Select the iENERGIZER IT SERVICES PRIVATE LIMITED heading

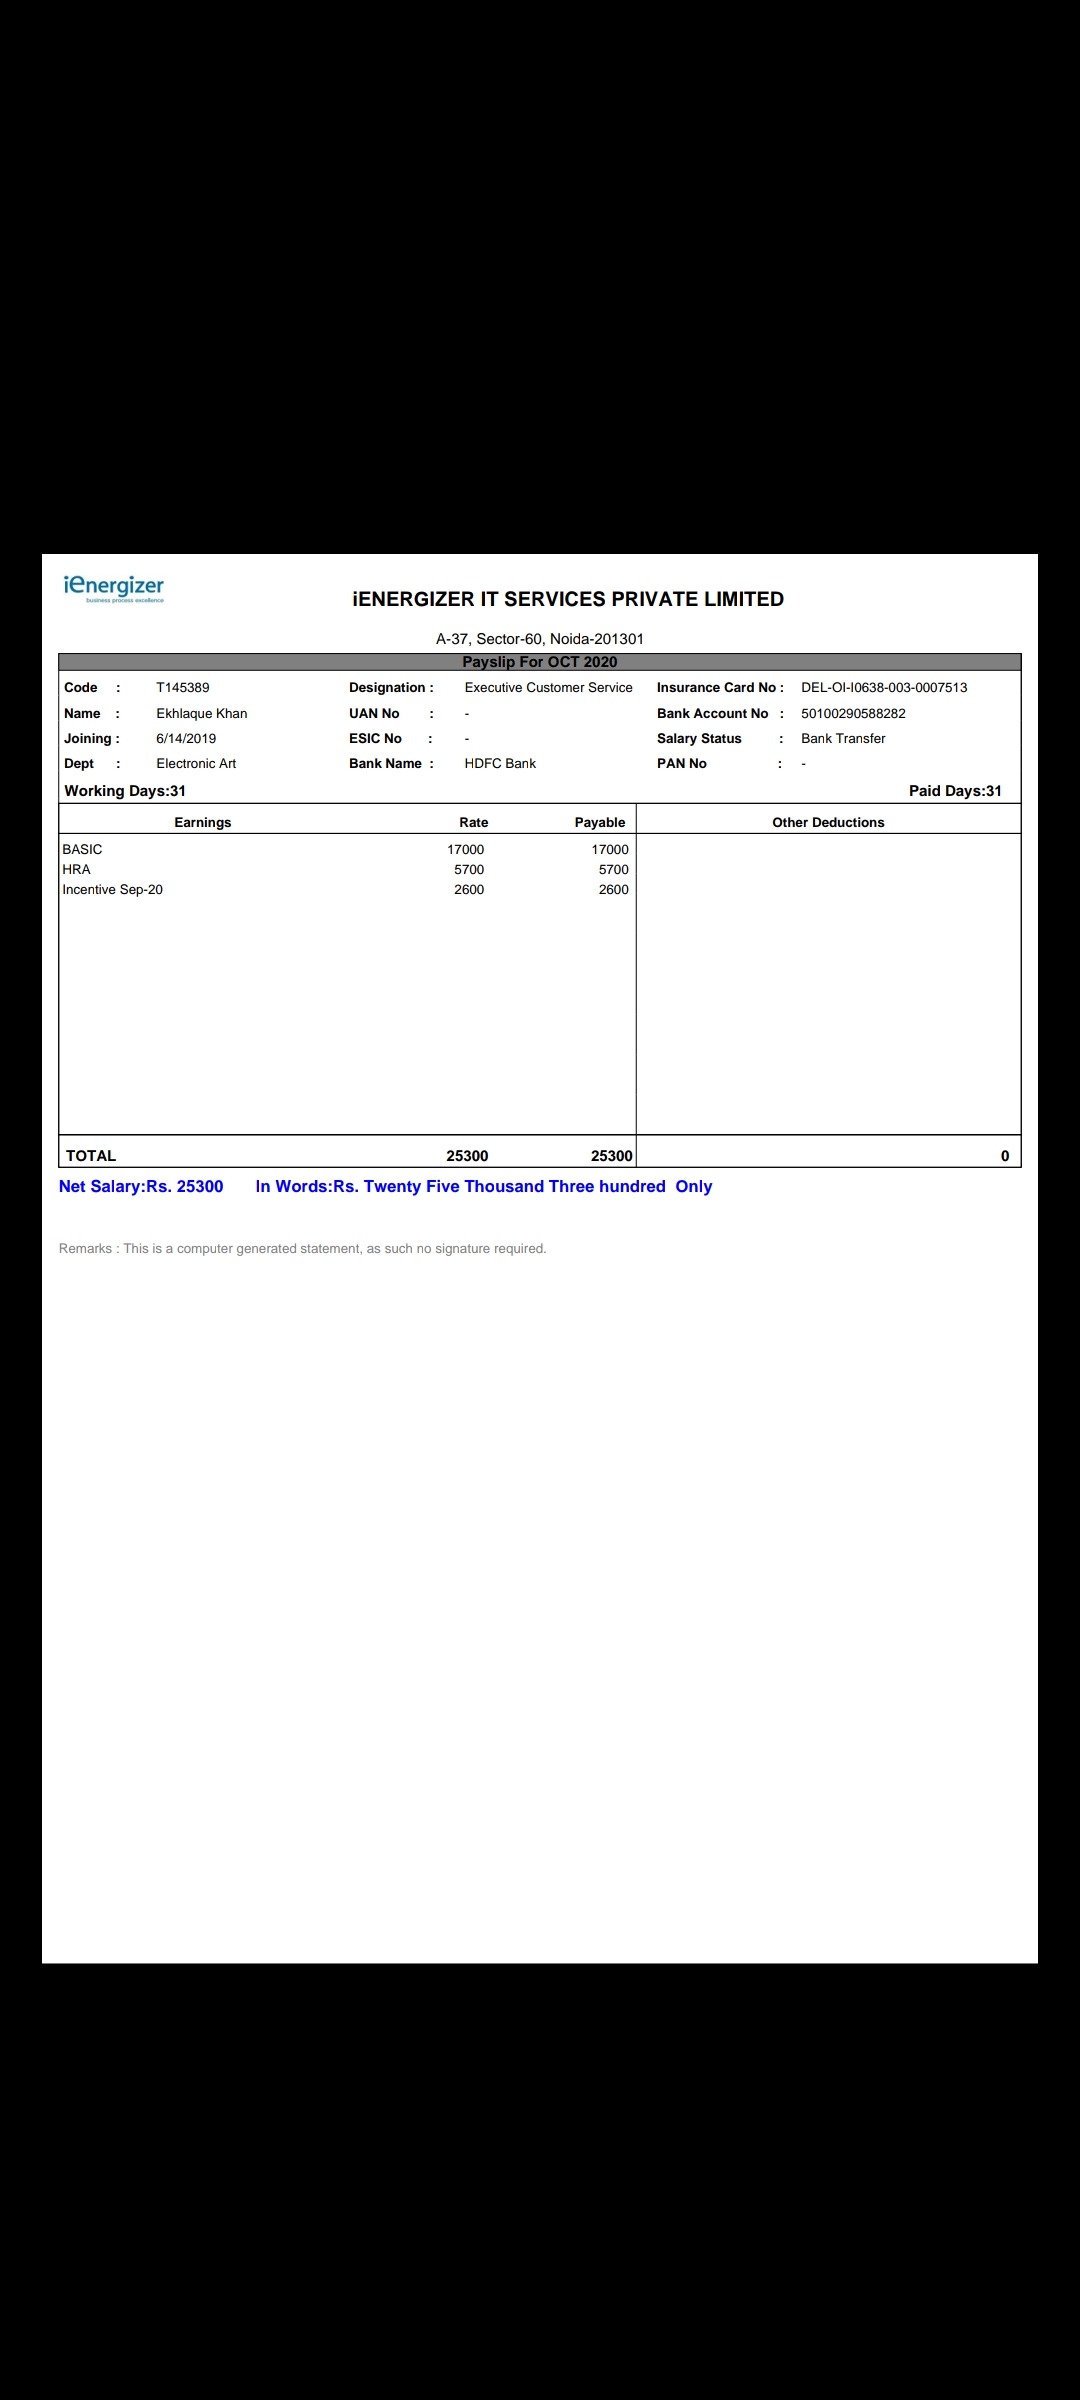568,599
